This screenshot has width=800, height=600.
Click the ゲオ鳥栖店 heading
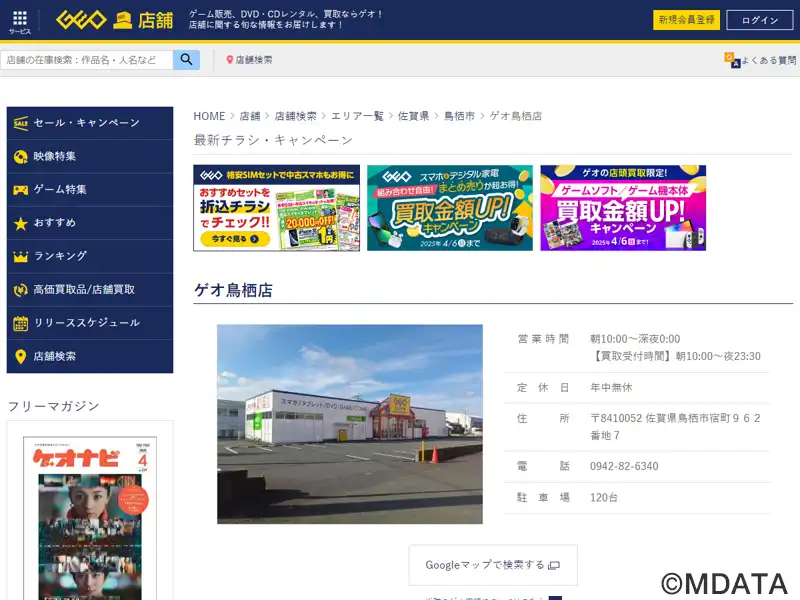233,290
